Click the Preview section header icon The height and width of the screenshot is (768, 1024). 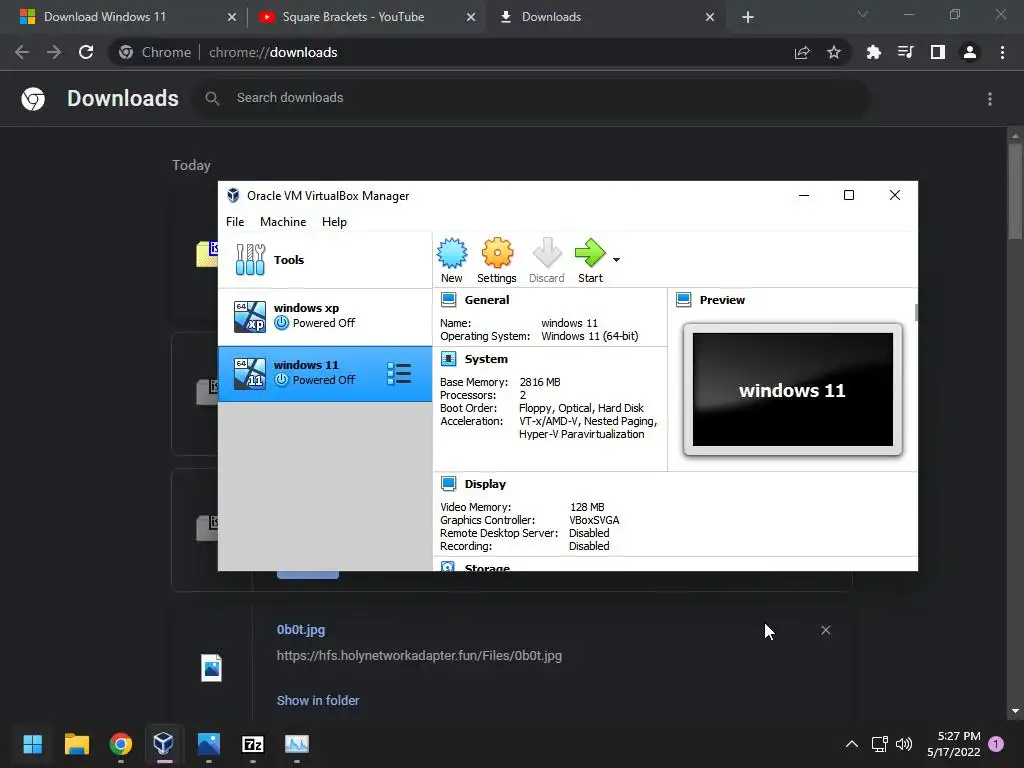[x=684, y=300]
